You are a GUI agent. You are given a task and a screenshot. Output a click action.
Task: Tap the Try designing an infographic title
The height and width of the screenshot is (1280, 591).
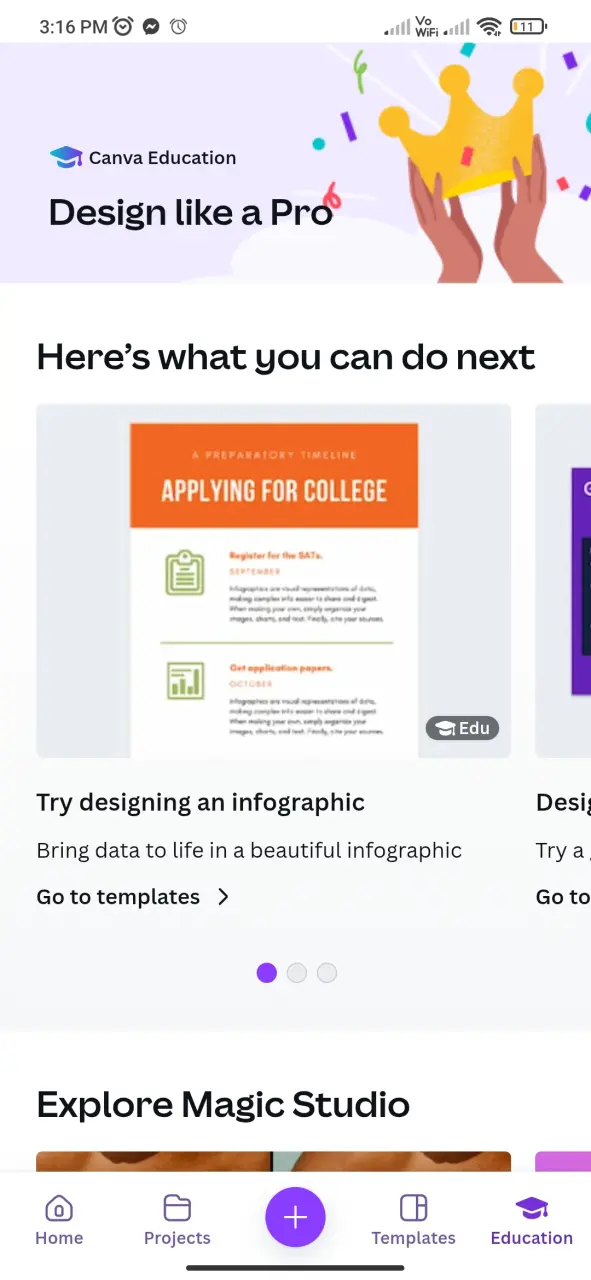(201, 802)
